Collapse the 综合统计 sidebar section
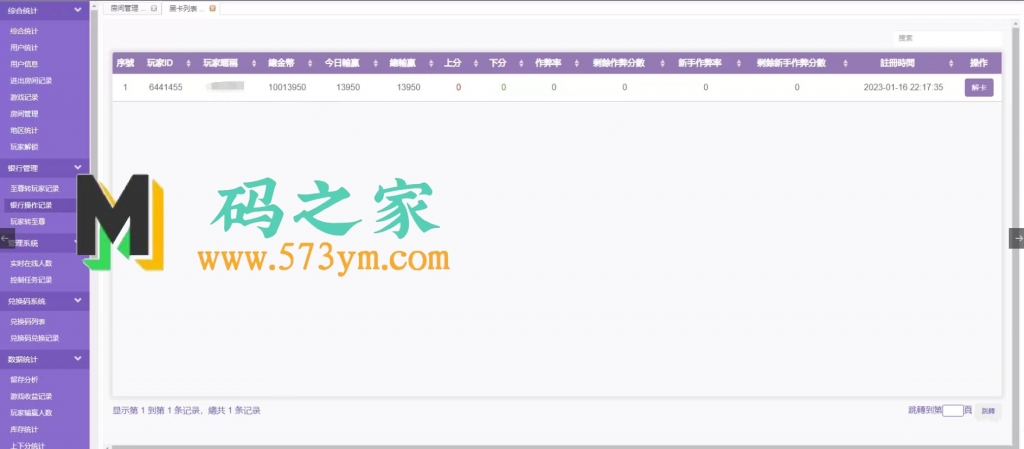This screenshot has width=1024, height=449. click(x=78, y=10)
